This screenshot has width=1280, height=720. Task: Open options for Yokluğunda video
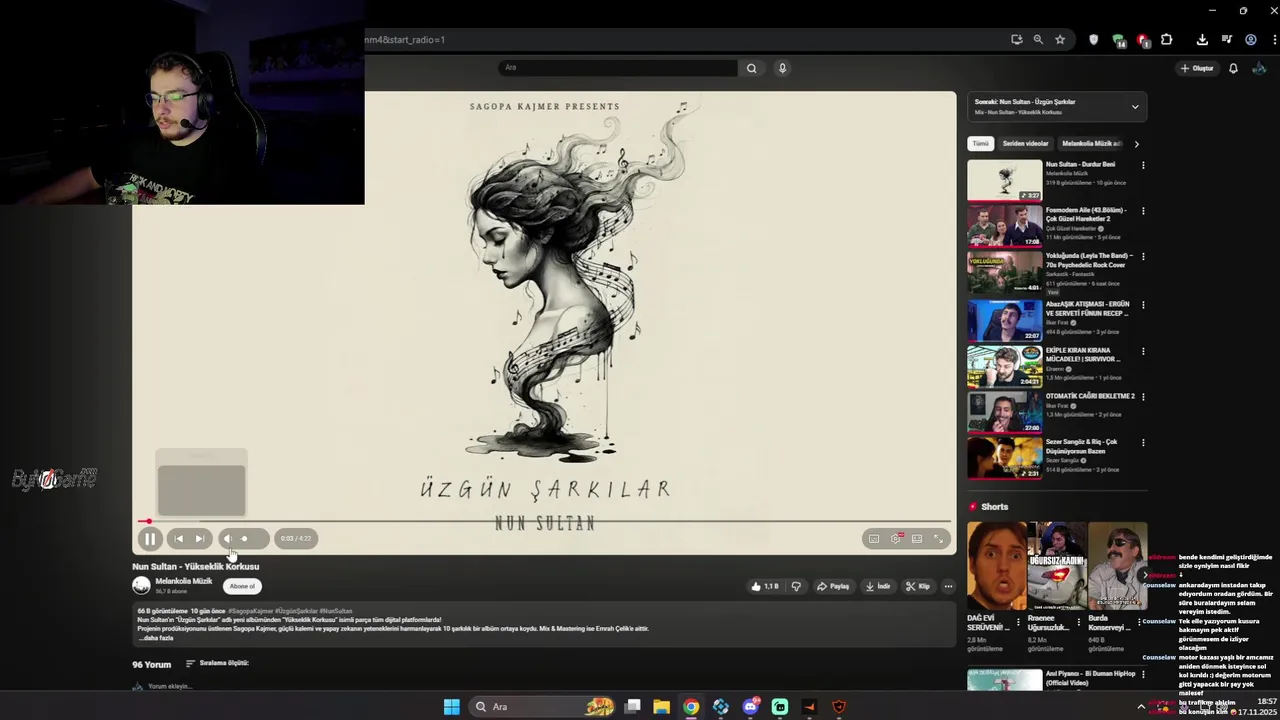[x=1143, y=258]
